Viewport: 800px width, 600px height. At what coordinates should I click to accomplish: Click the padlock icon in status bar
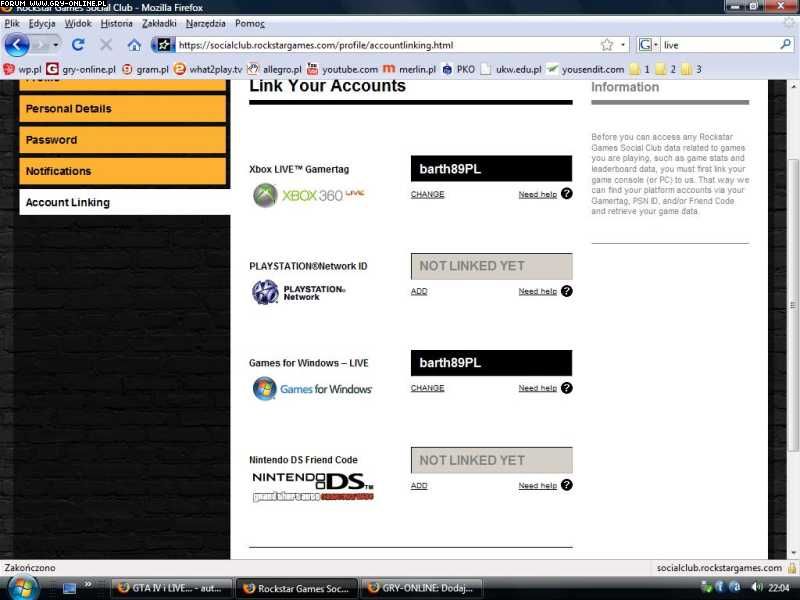point(792,567)
